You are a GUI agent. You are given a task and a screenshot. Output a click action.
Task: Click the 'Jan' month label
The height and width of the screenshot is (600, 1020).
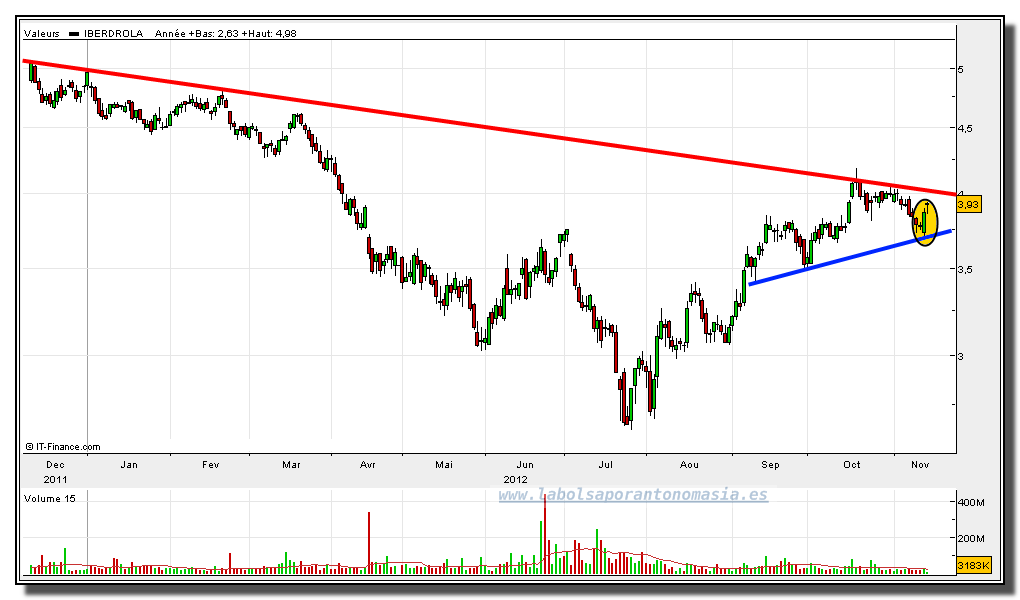(129, 465)
